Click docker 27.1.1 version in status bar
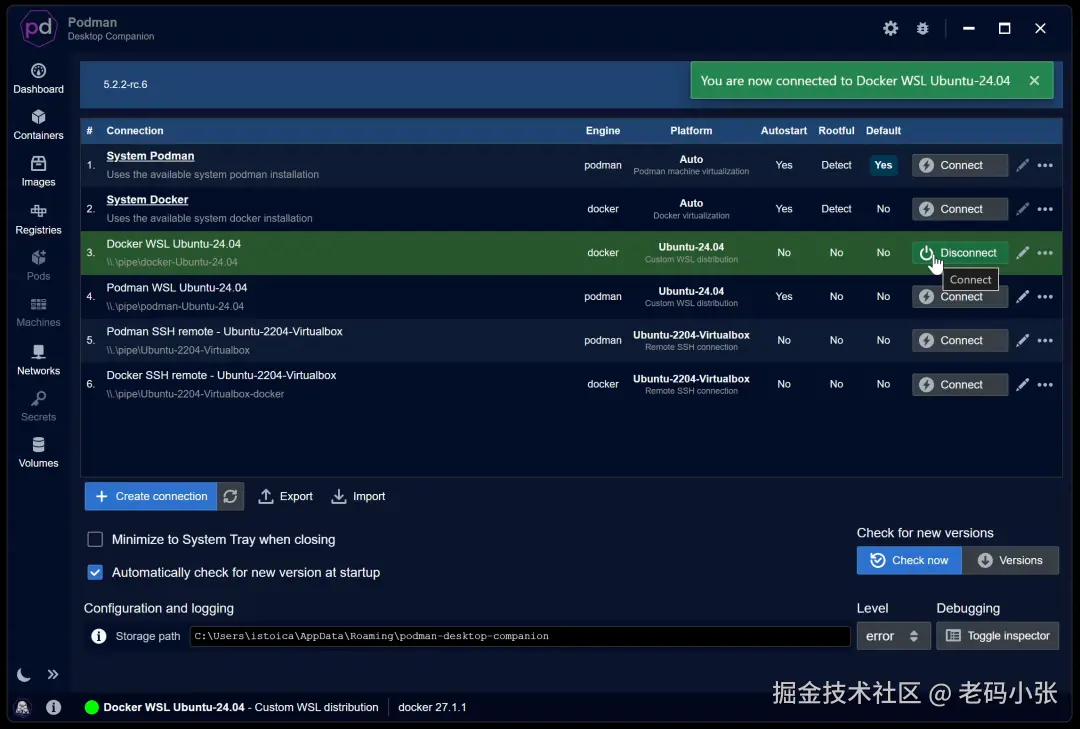The image size is (1080, 729). click(432, 707)
